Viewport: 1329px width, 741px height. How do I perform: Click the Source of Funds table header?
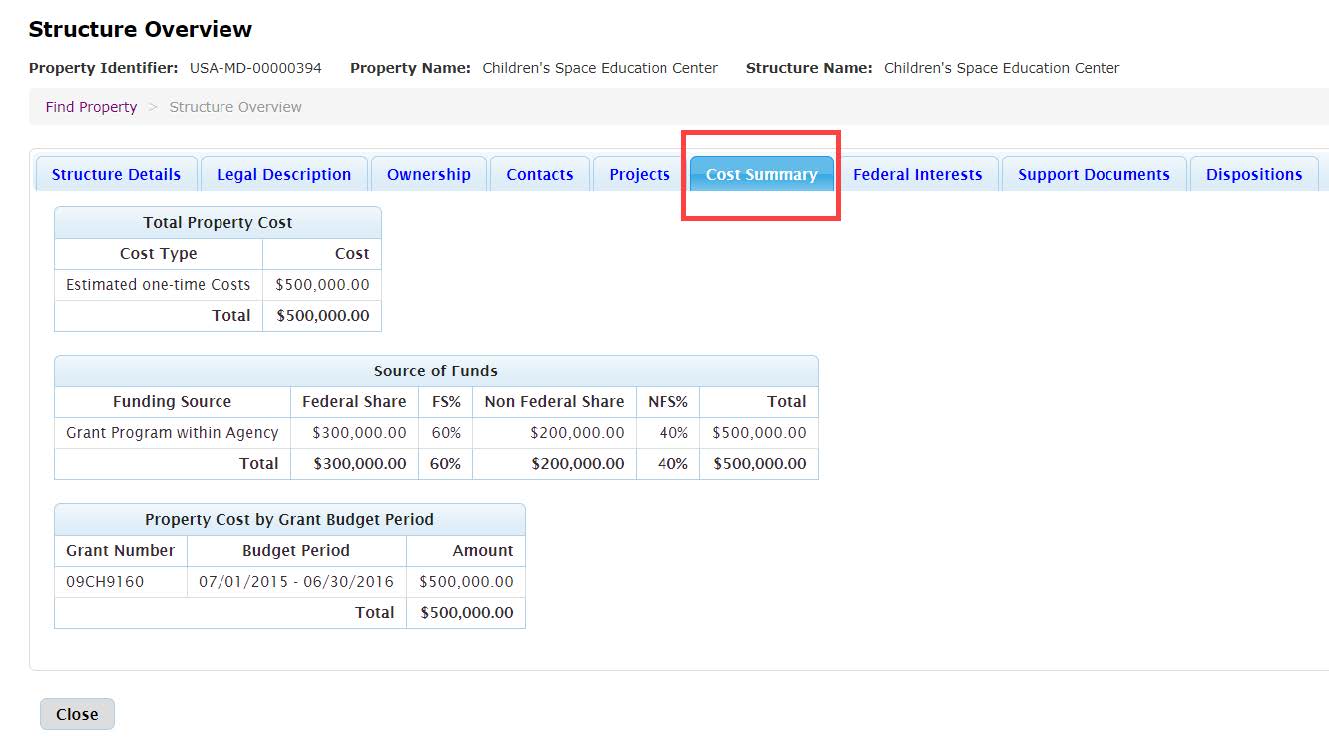tap(435, 371)
